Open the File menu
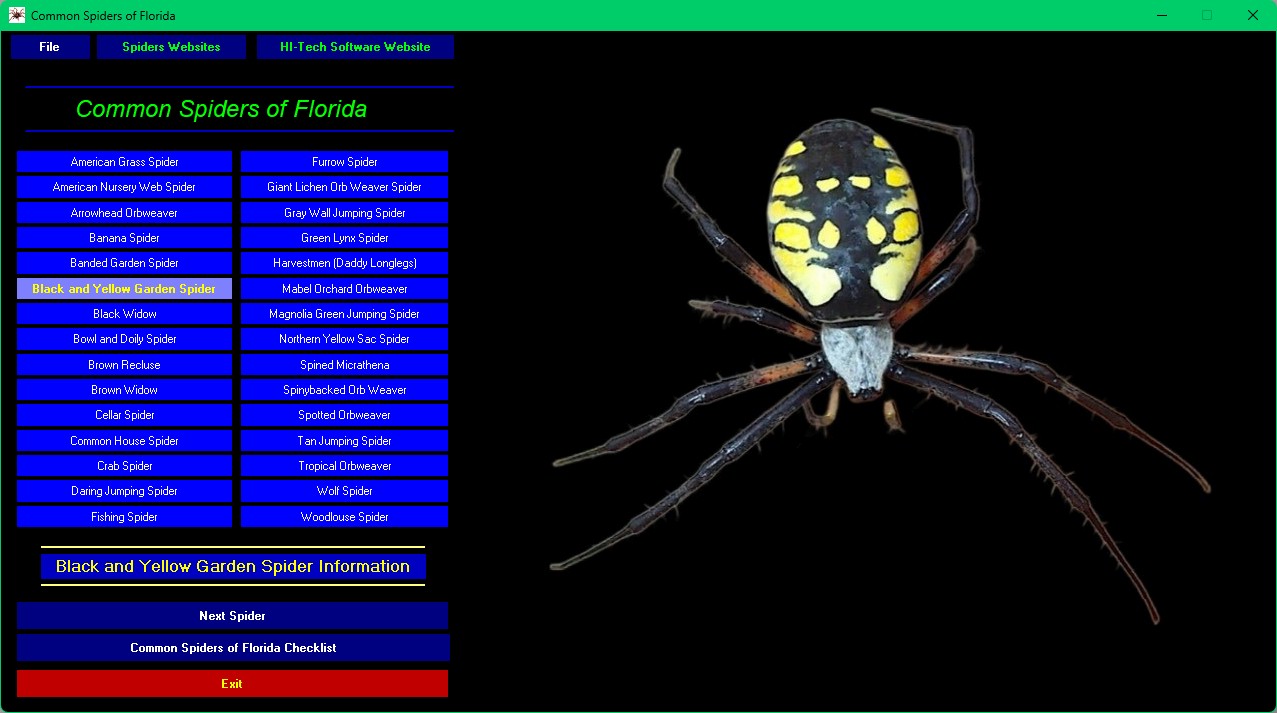This screenshot has width=1277, height=713. tap(50, 47)
